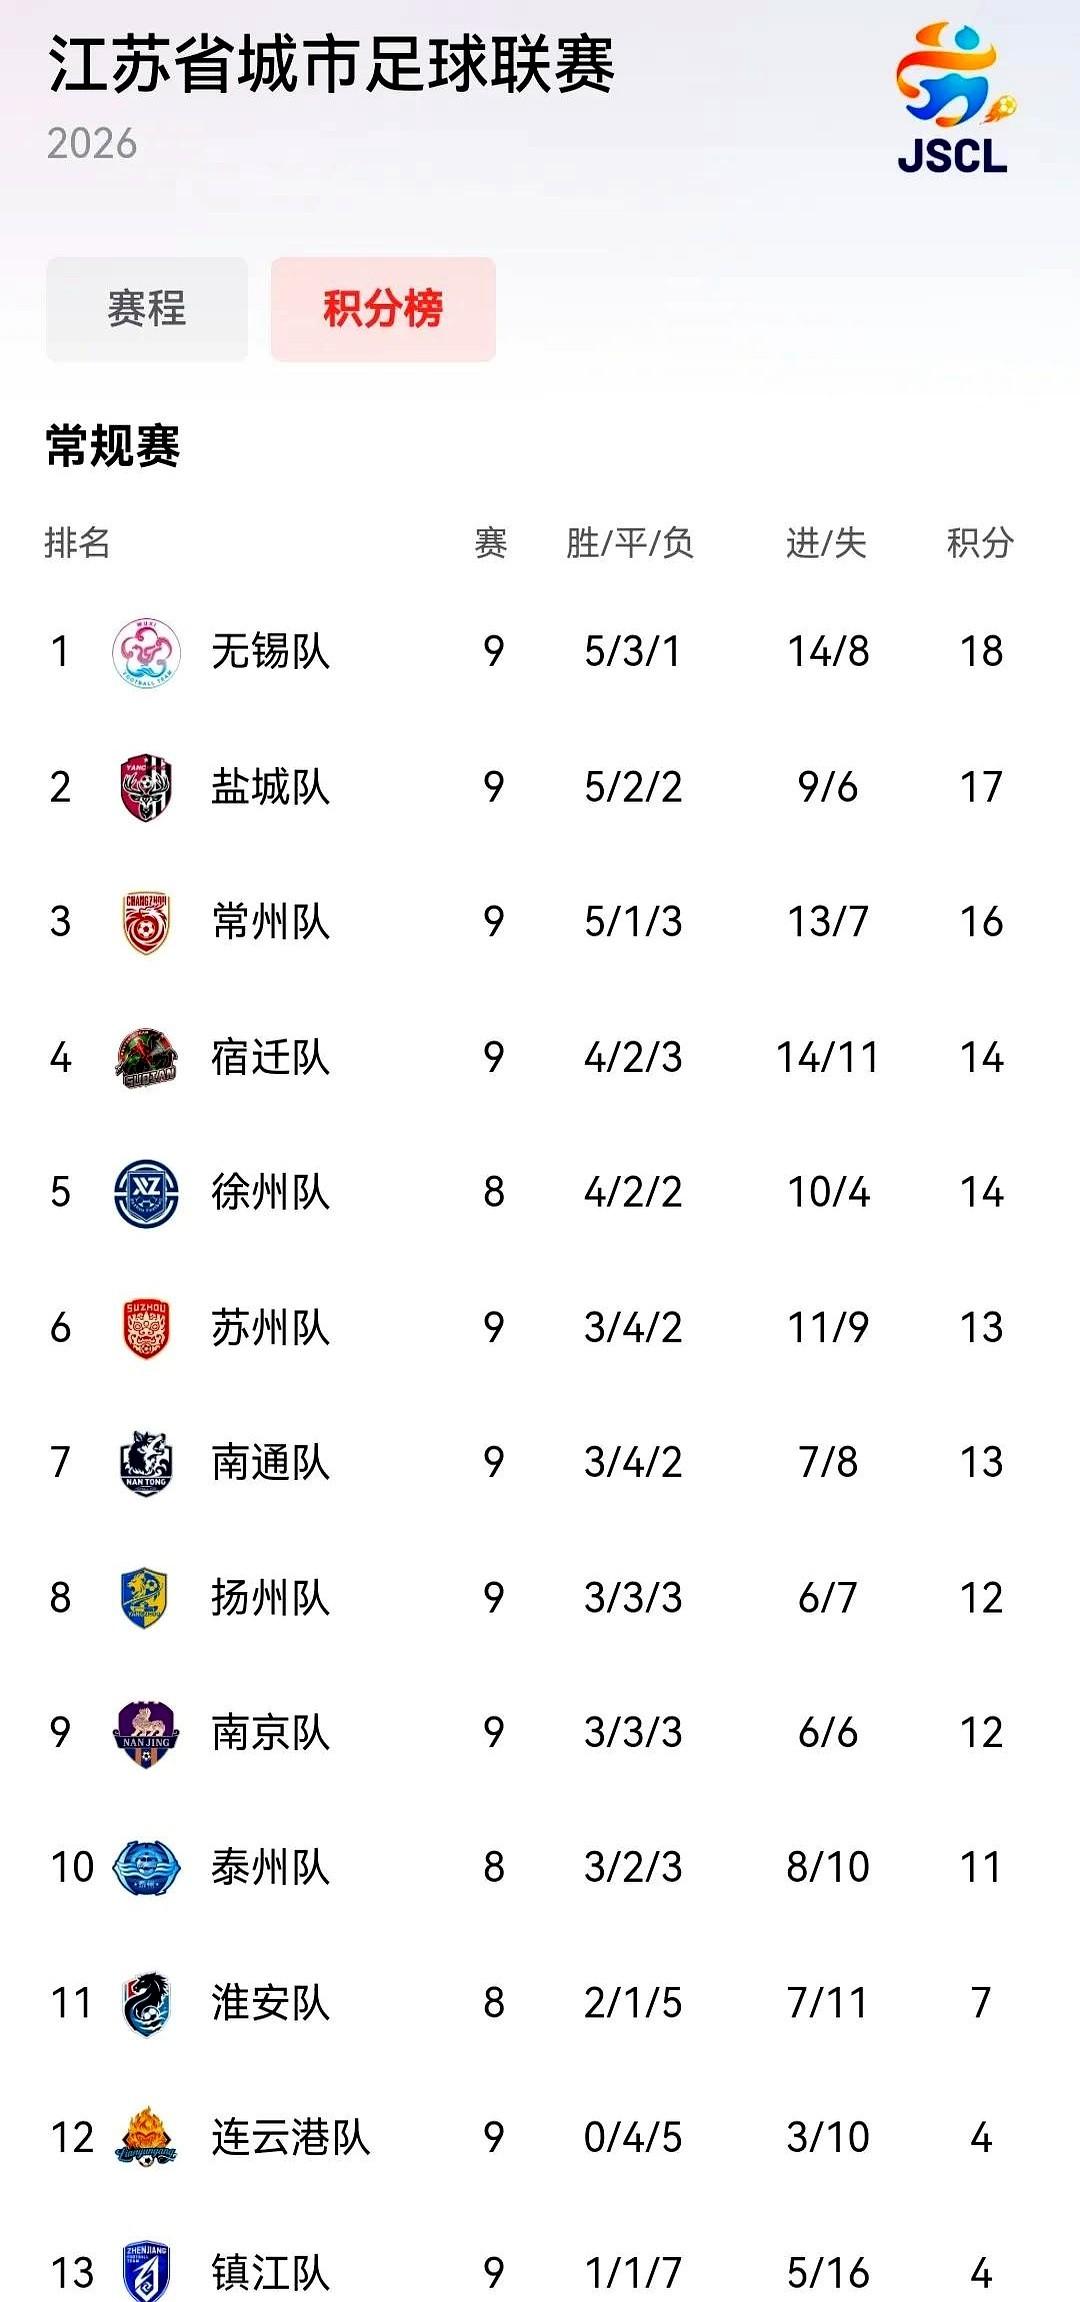
Task: Tap the 南京队 purple crest
Action: pyautogui.click(x=146, y=1733)
